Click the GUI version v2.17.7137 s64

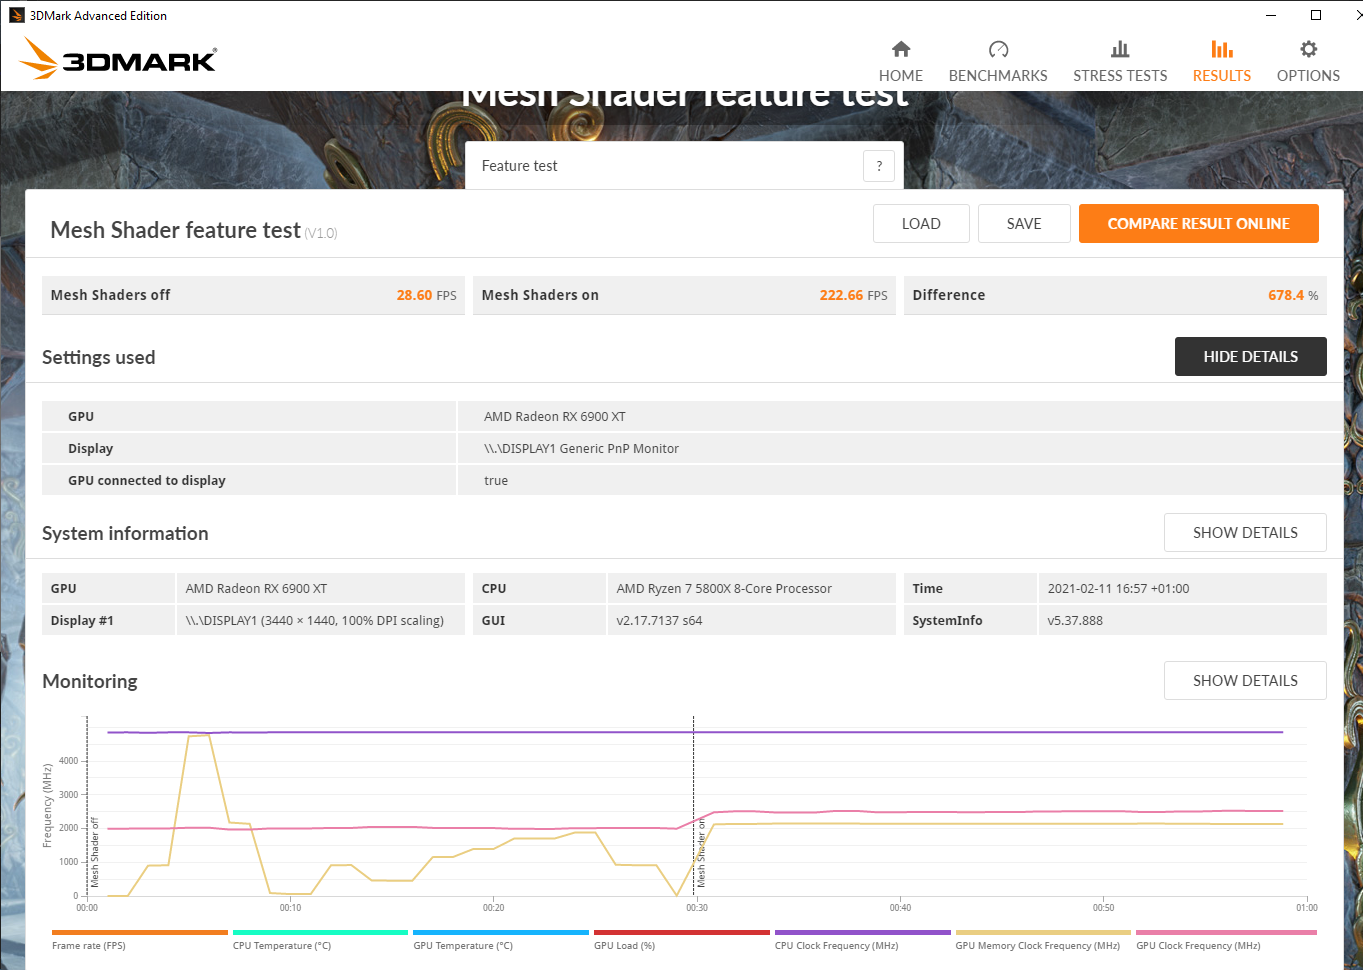pyautogui.click(x=659, y=621)
